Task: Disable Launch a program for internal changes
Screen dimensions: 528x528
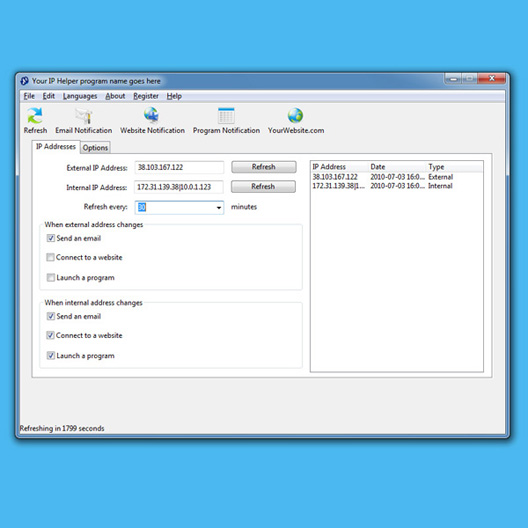Action: tap(51, 356)
